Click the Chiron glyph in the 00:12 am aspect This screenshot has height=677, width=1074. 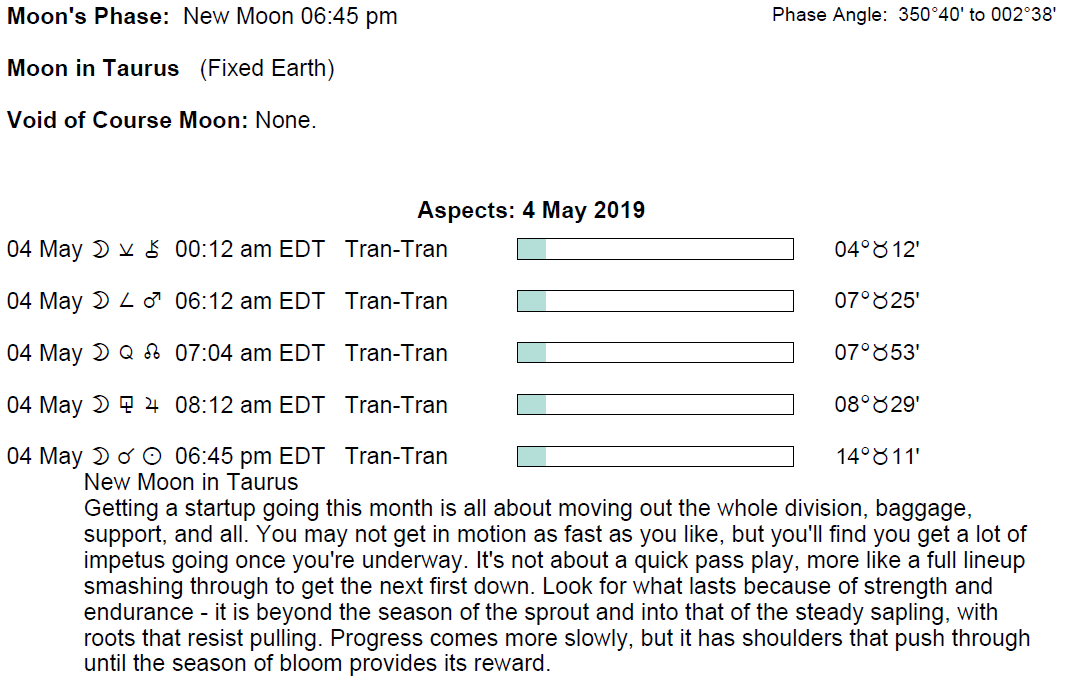point(152,250)
